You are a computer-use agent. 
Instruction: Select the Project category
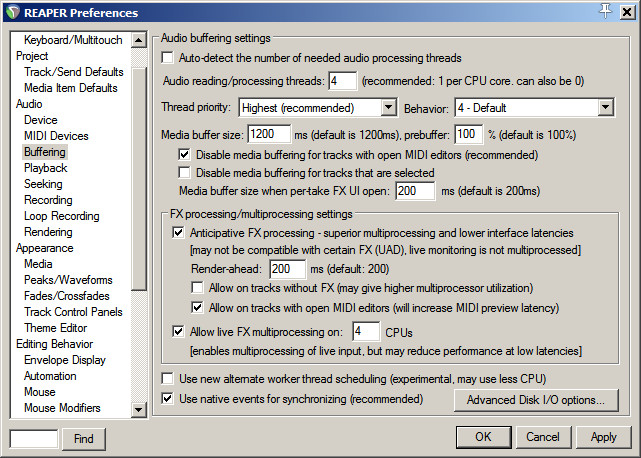point(32,56)
